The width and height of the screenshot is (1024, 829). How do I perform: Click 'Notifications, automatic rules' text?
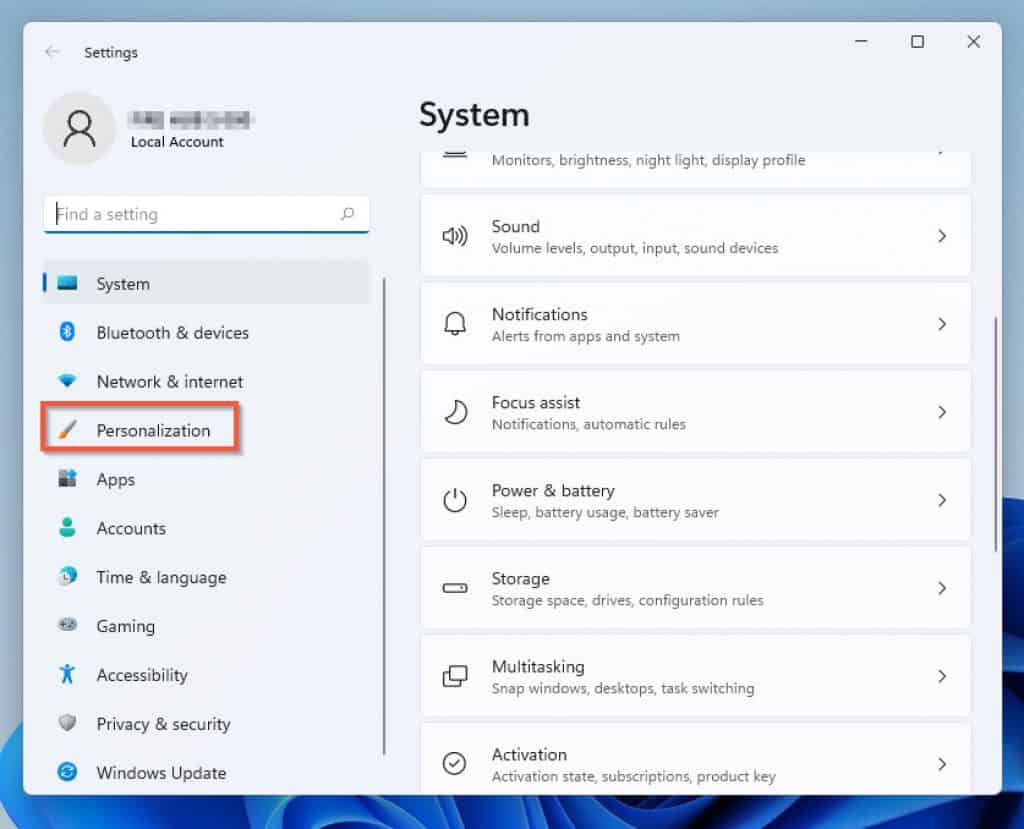point(588,425)
